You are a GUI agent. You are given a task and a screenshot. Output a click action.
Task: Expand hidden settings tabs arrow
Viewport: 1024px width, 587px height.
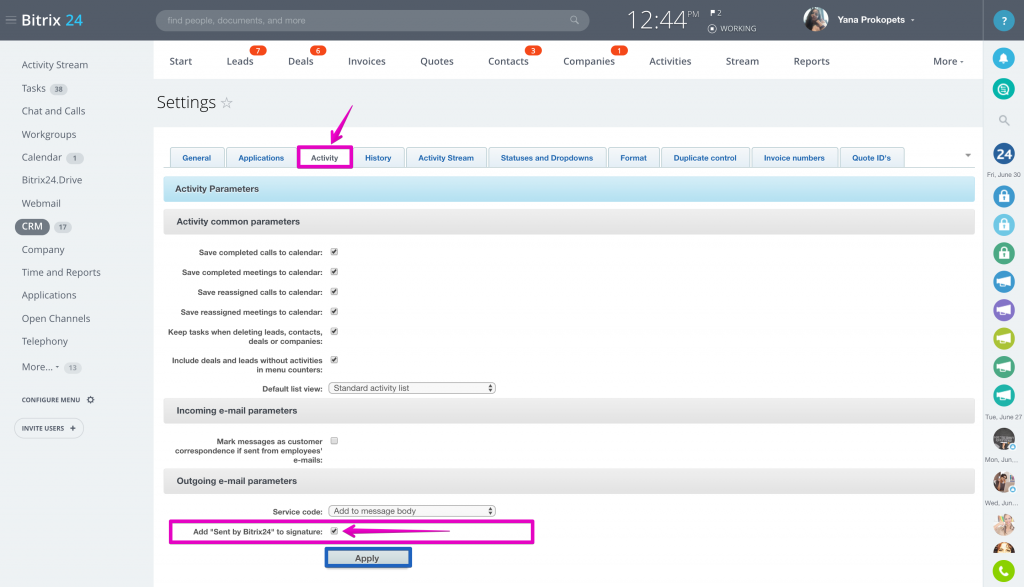point(968,155)
